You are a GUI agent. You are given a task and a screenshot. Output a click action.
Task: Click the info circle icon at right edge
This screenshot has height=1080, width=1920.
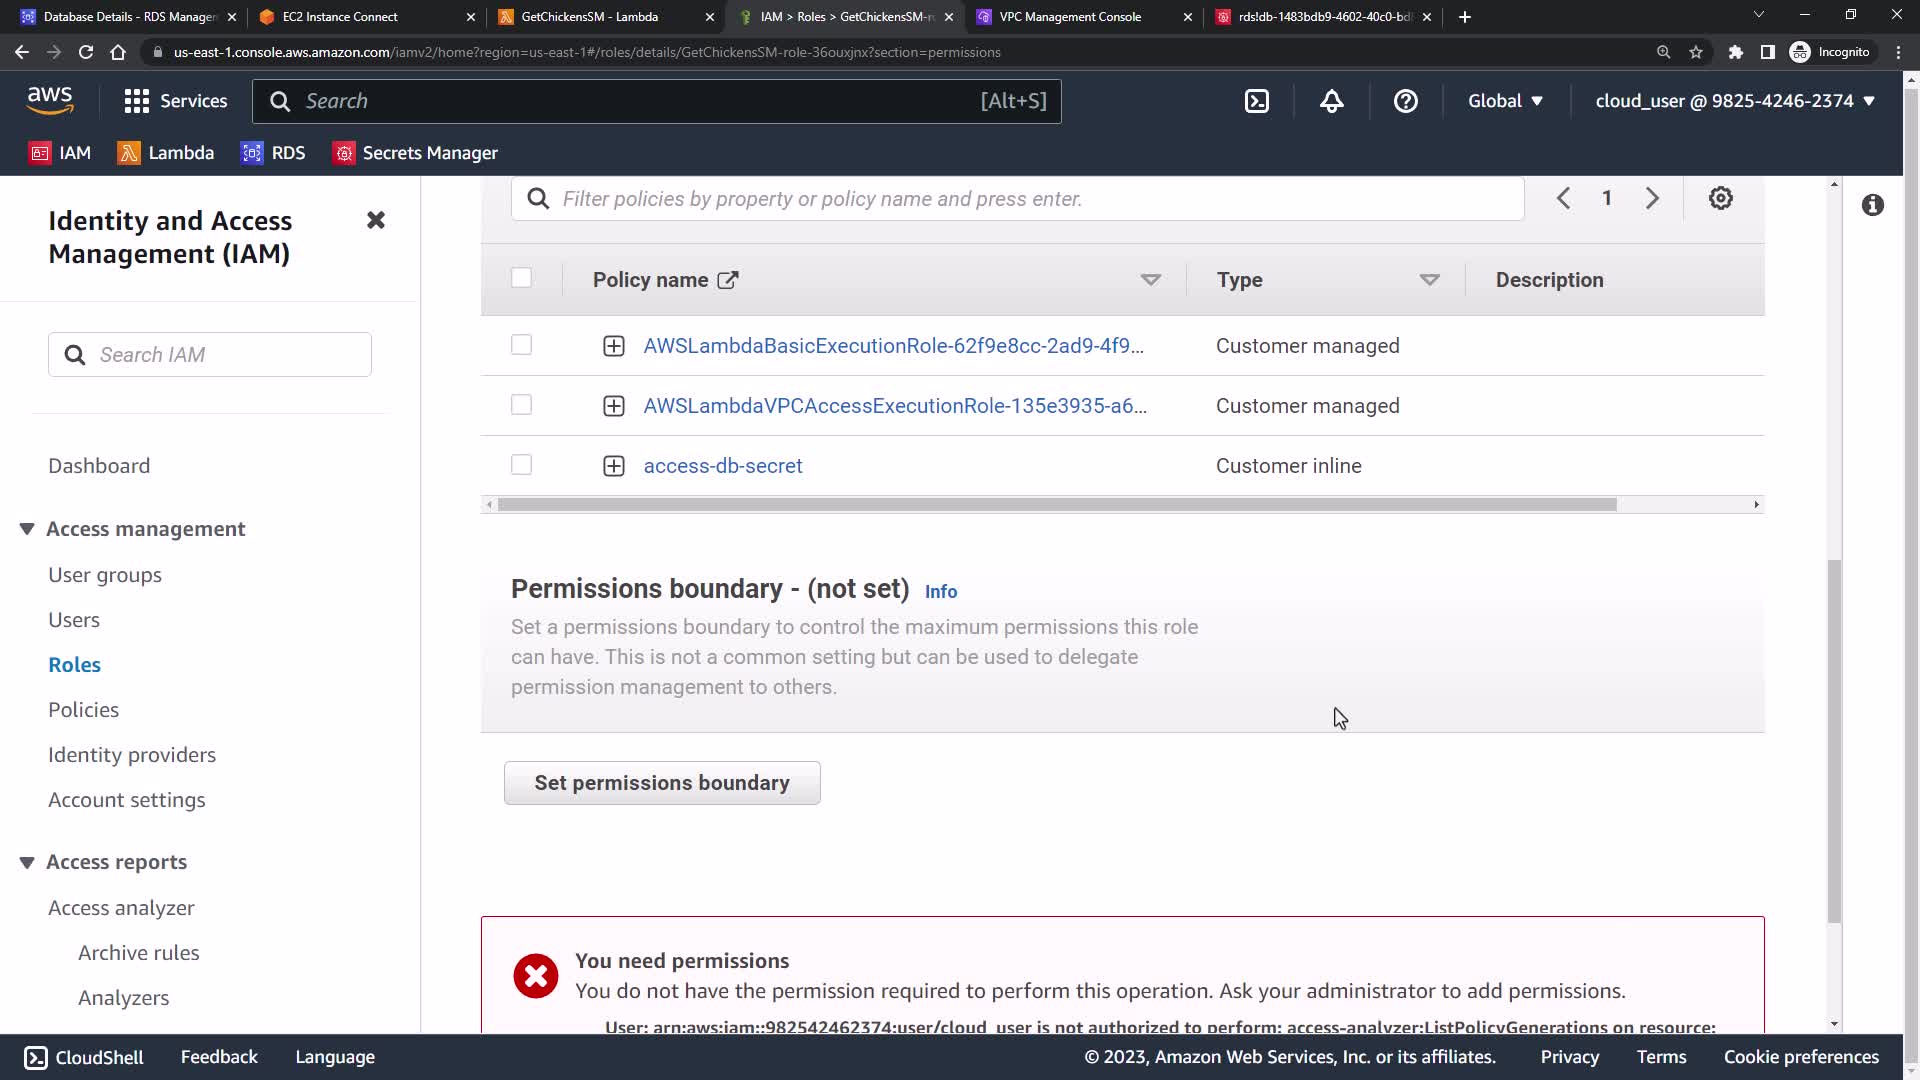pos(1872,205)
